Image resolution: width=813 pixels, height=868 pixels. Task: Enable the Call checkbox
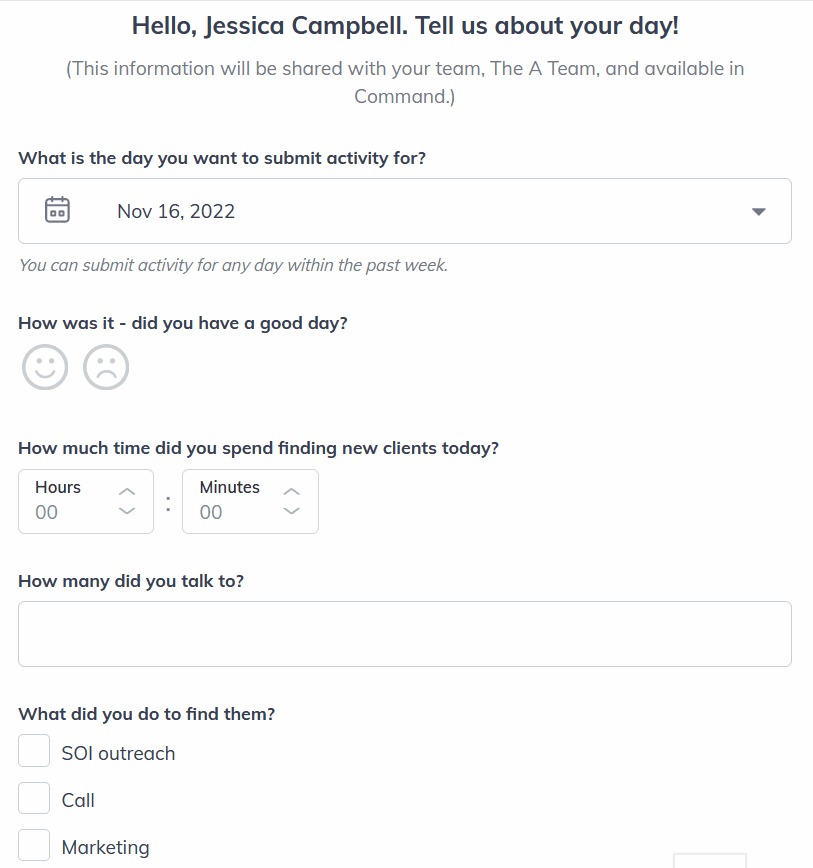pos(33,797)
